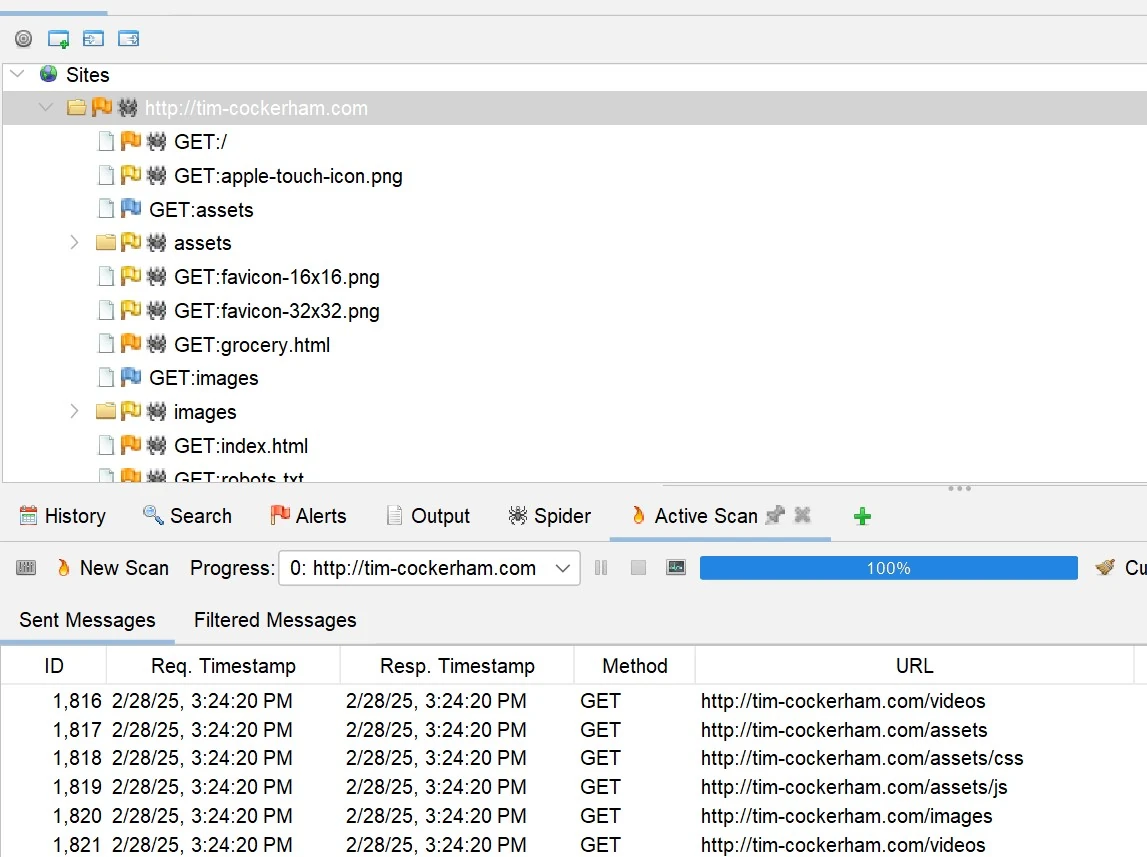Pause the active scan
The height and width of the screenshot is (857, 1147).
pos(601,568)
